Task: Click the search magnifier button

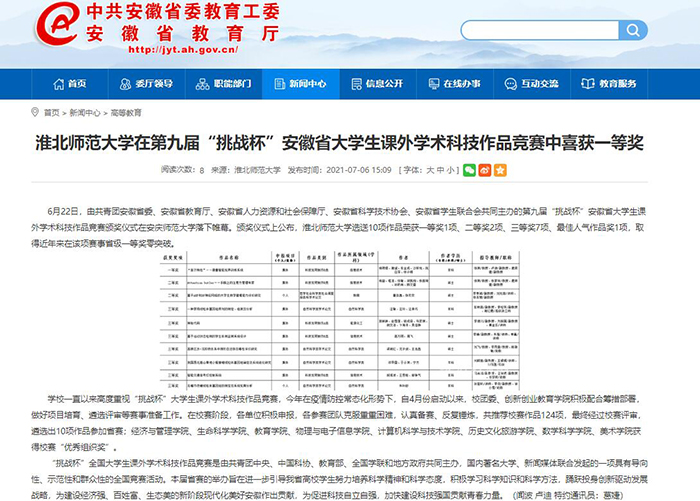Action: pos(633,30)
